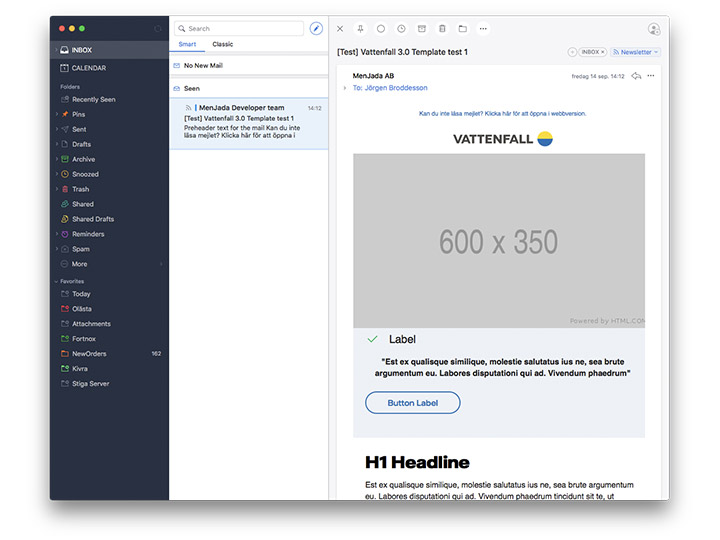Pin the open email with the pin icon
Viewport: 720px width, 540px height.
360,28
